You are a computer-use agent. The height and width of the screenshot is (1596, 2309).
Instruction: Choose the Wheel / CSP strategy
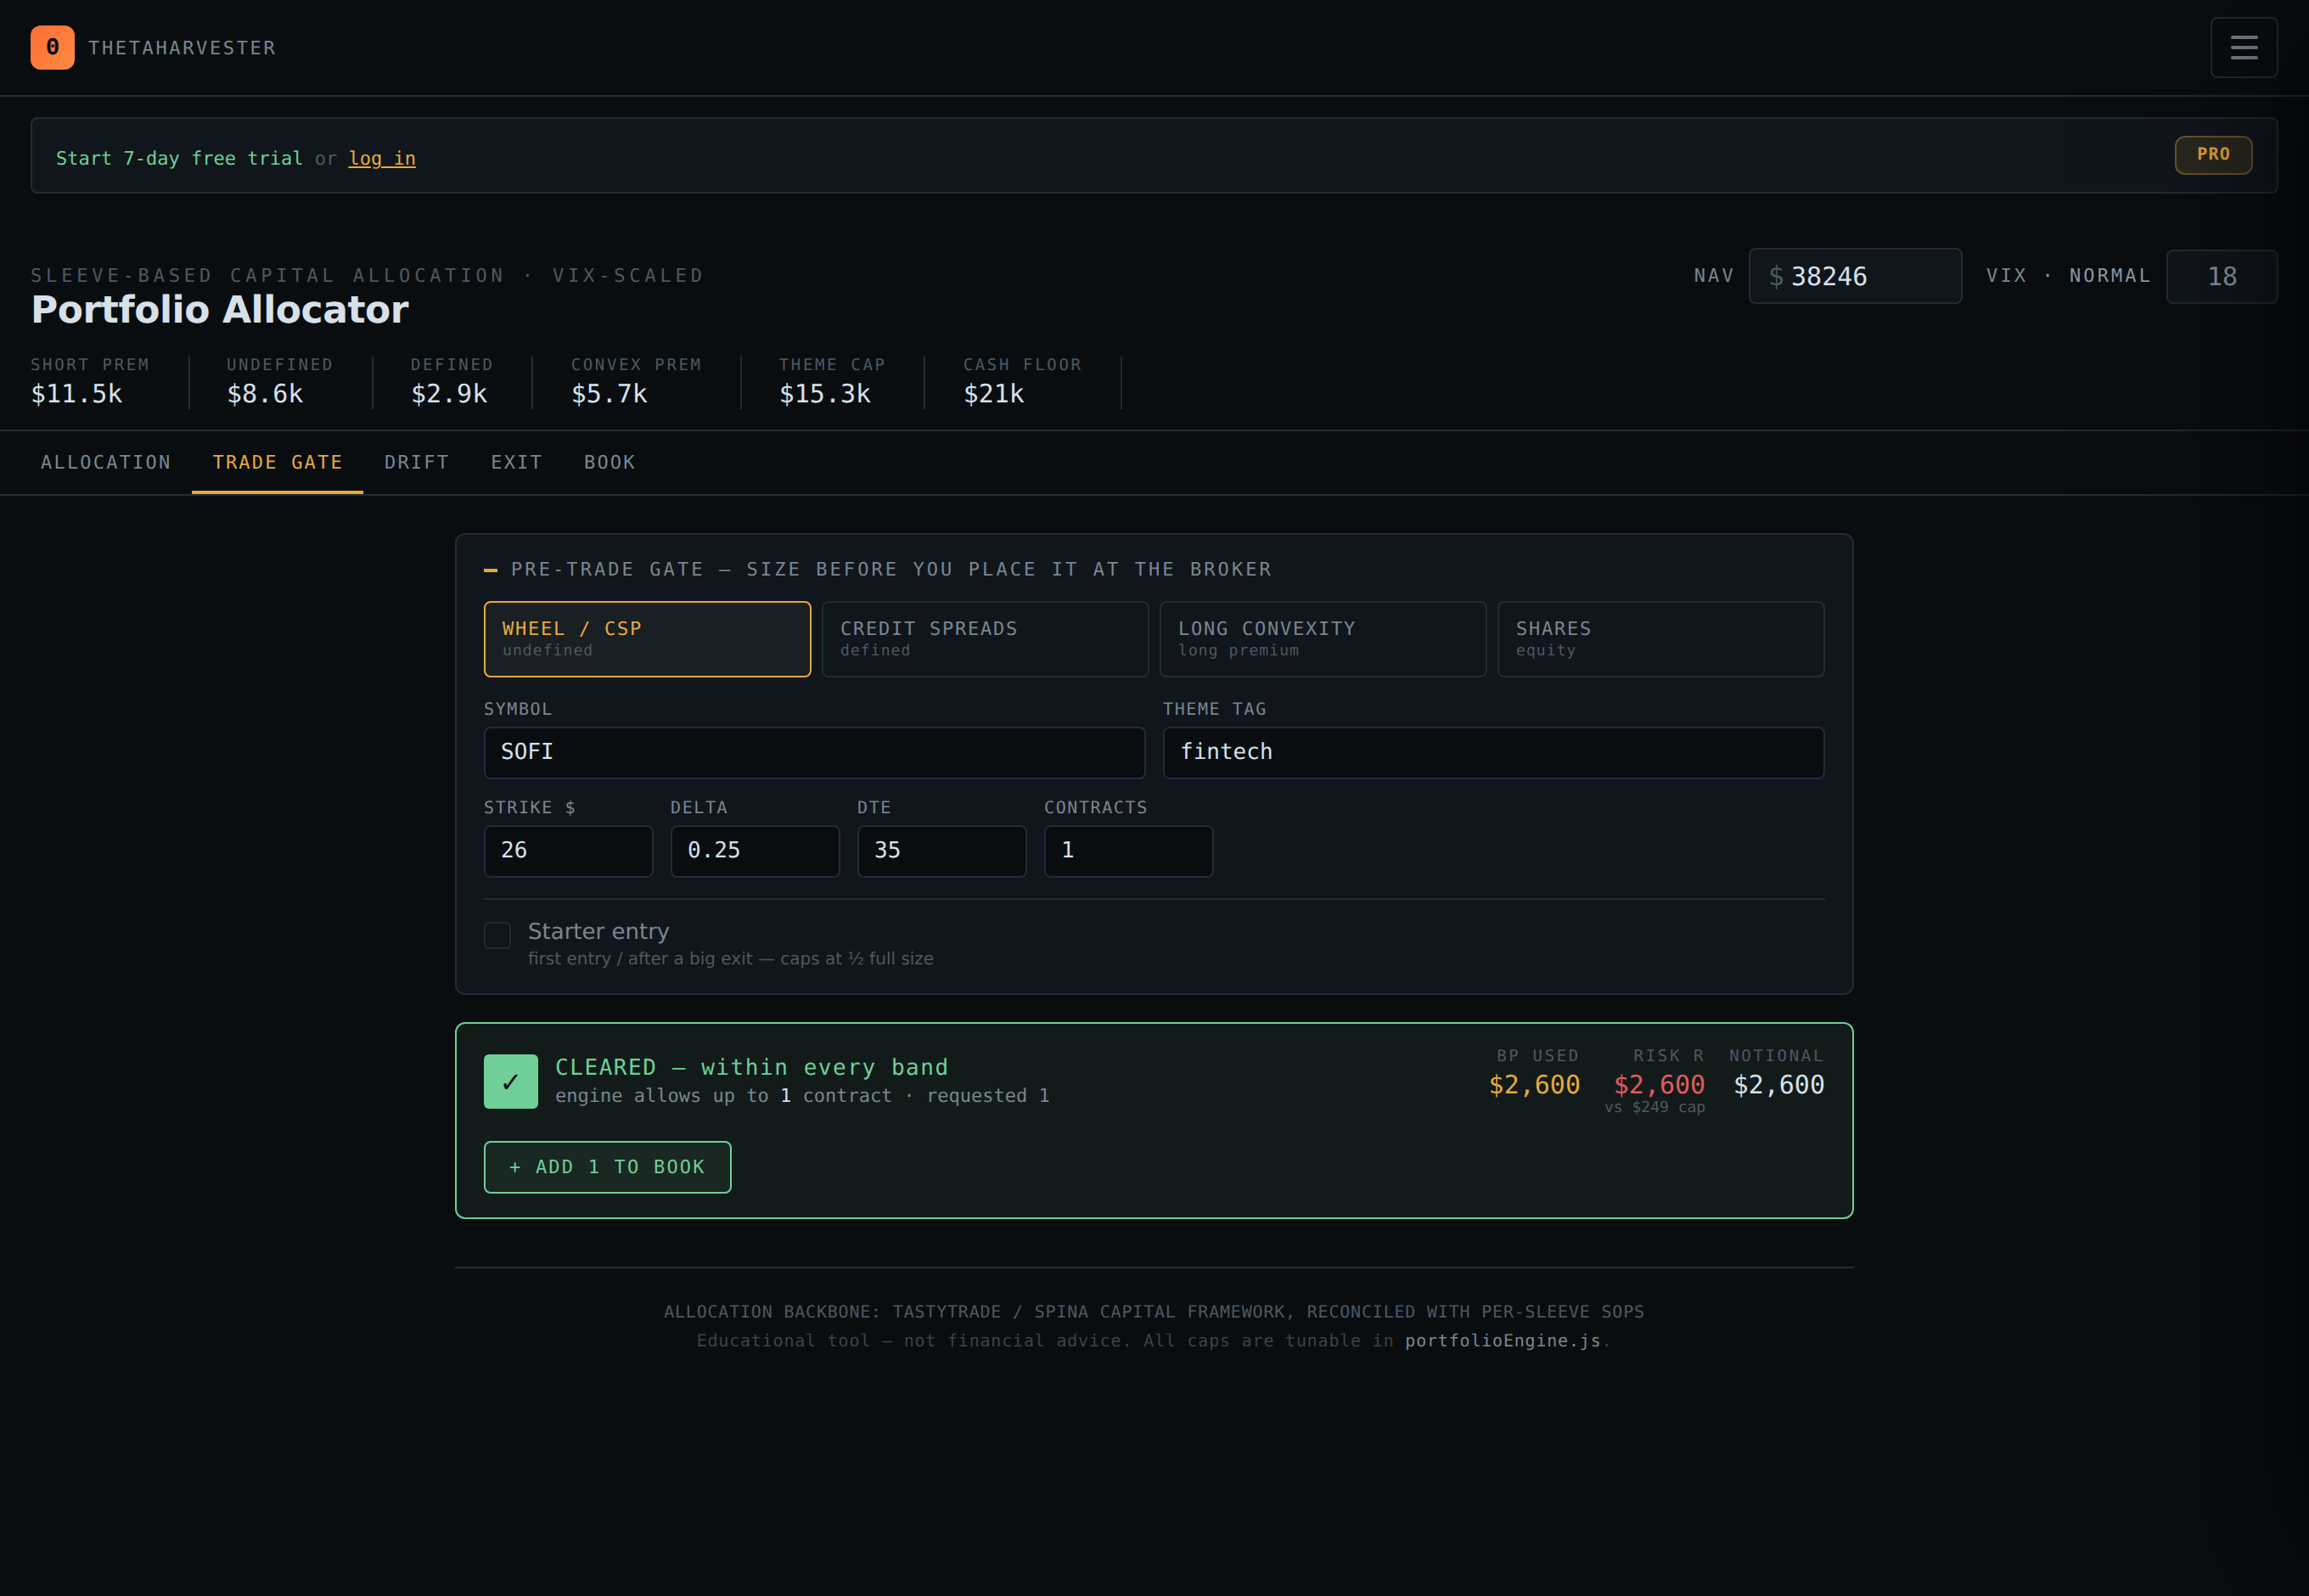point(647,639)
